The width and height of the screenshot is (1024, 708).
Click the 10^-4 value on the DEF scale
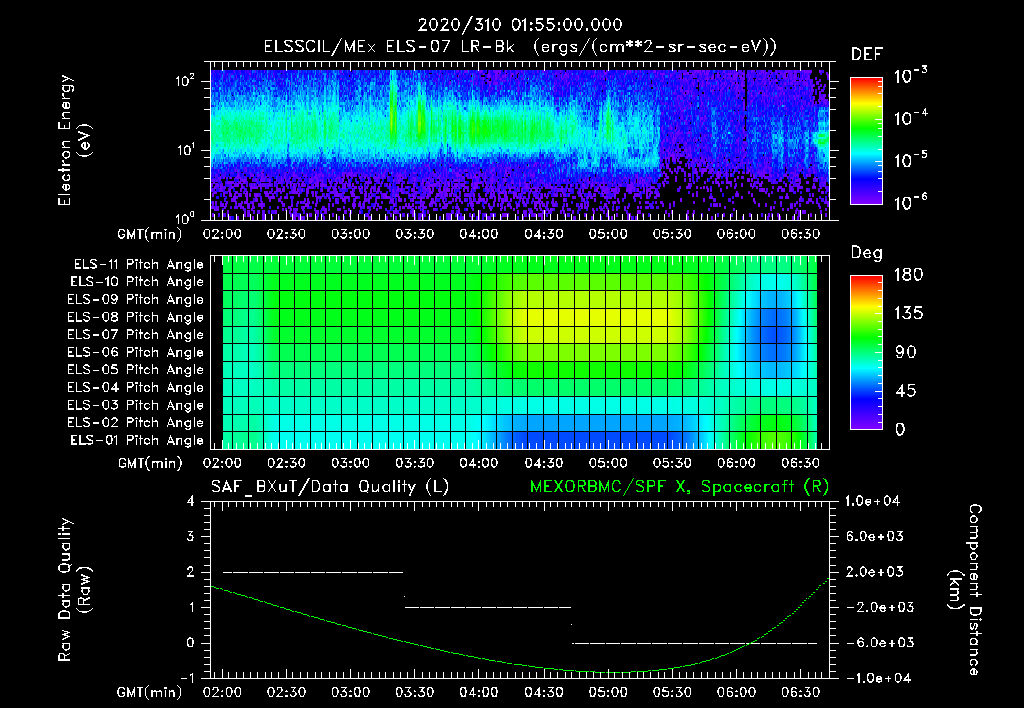pos(911,118)
